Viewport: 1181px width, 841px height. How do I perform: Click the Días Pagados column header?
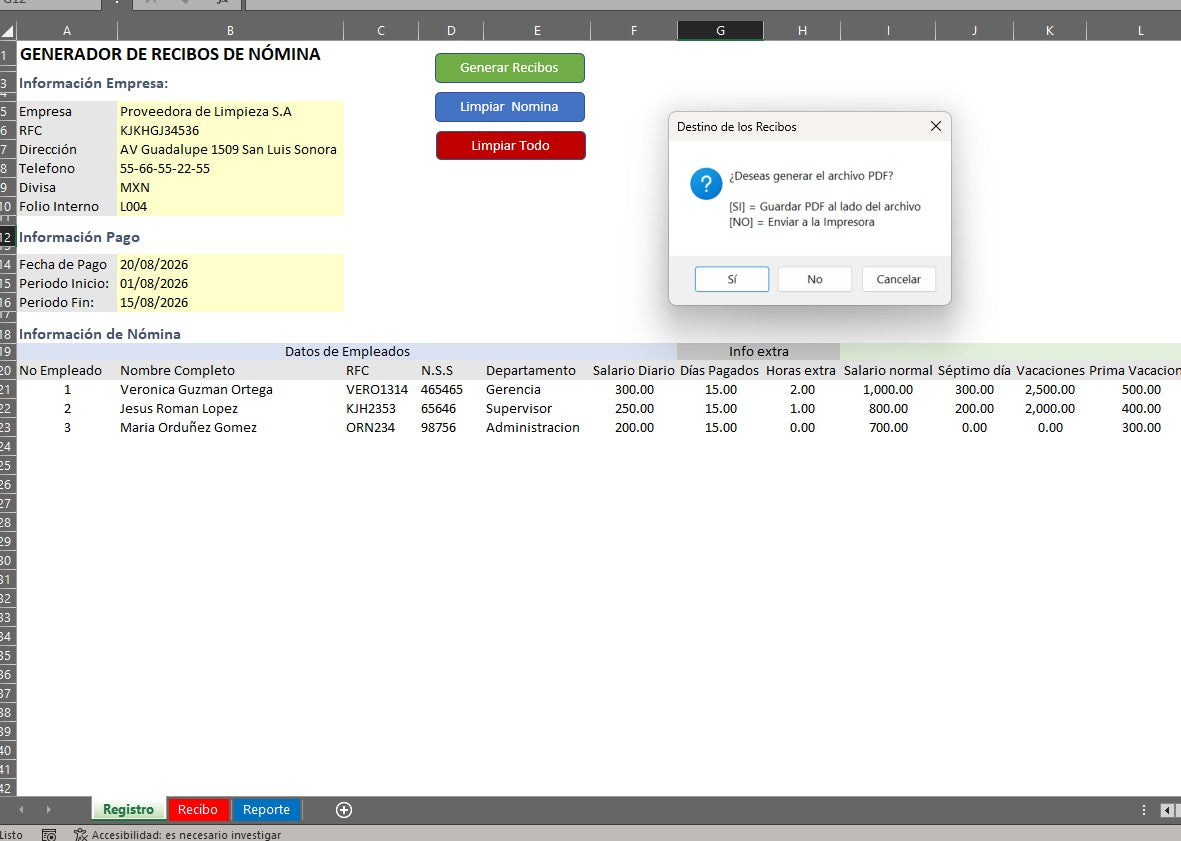tap(720, 370)
